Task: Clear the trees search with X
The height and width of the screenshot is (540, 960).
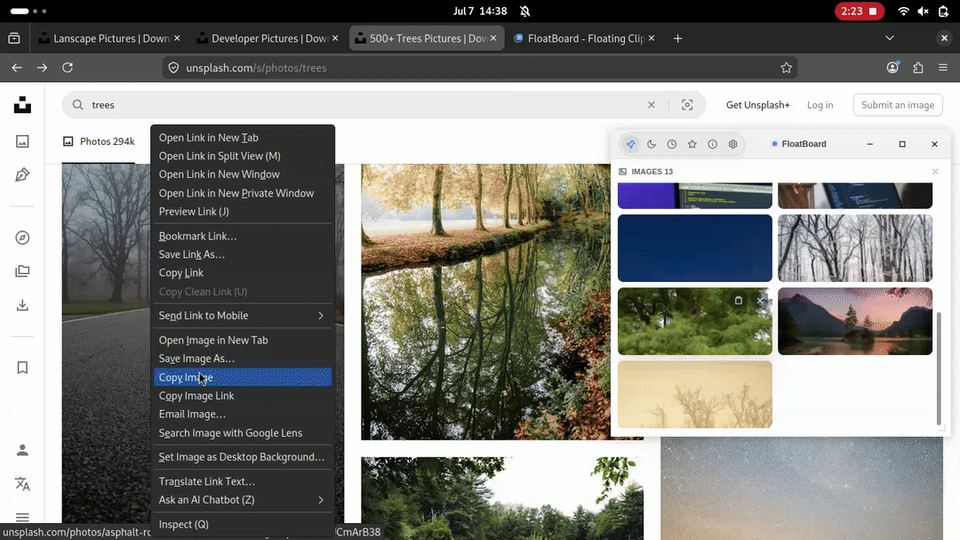Action: [651, 105]
